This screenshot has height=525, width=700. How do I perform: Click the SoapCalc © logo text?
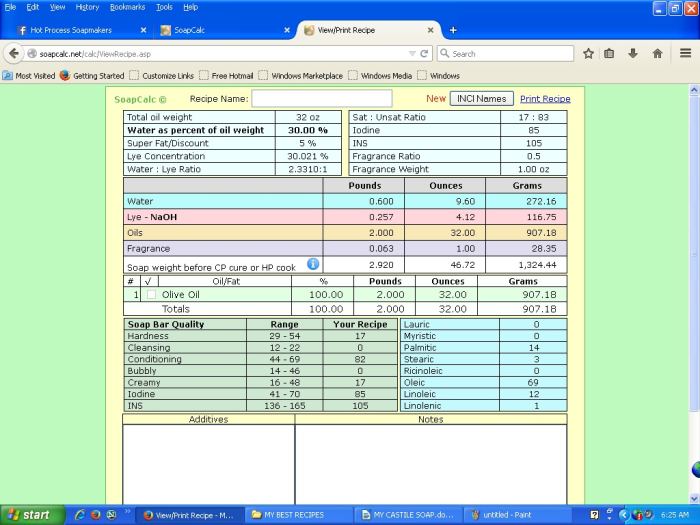140,99
